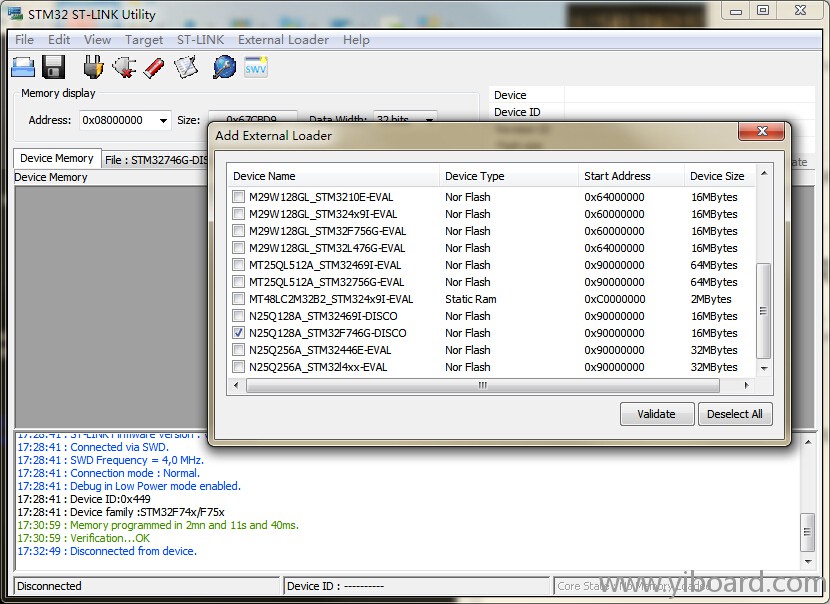Screen dimensions: 830x604
Task: Open the SWV serial wire viewer icon
Action: (256, 67)
